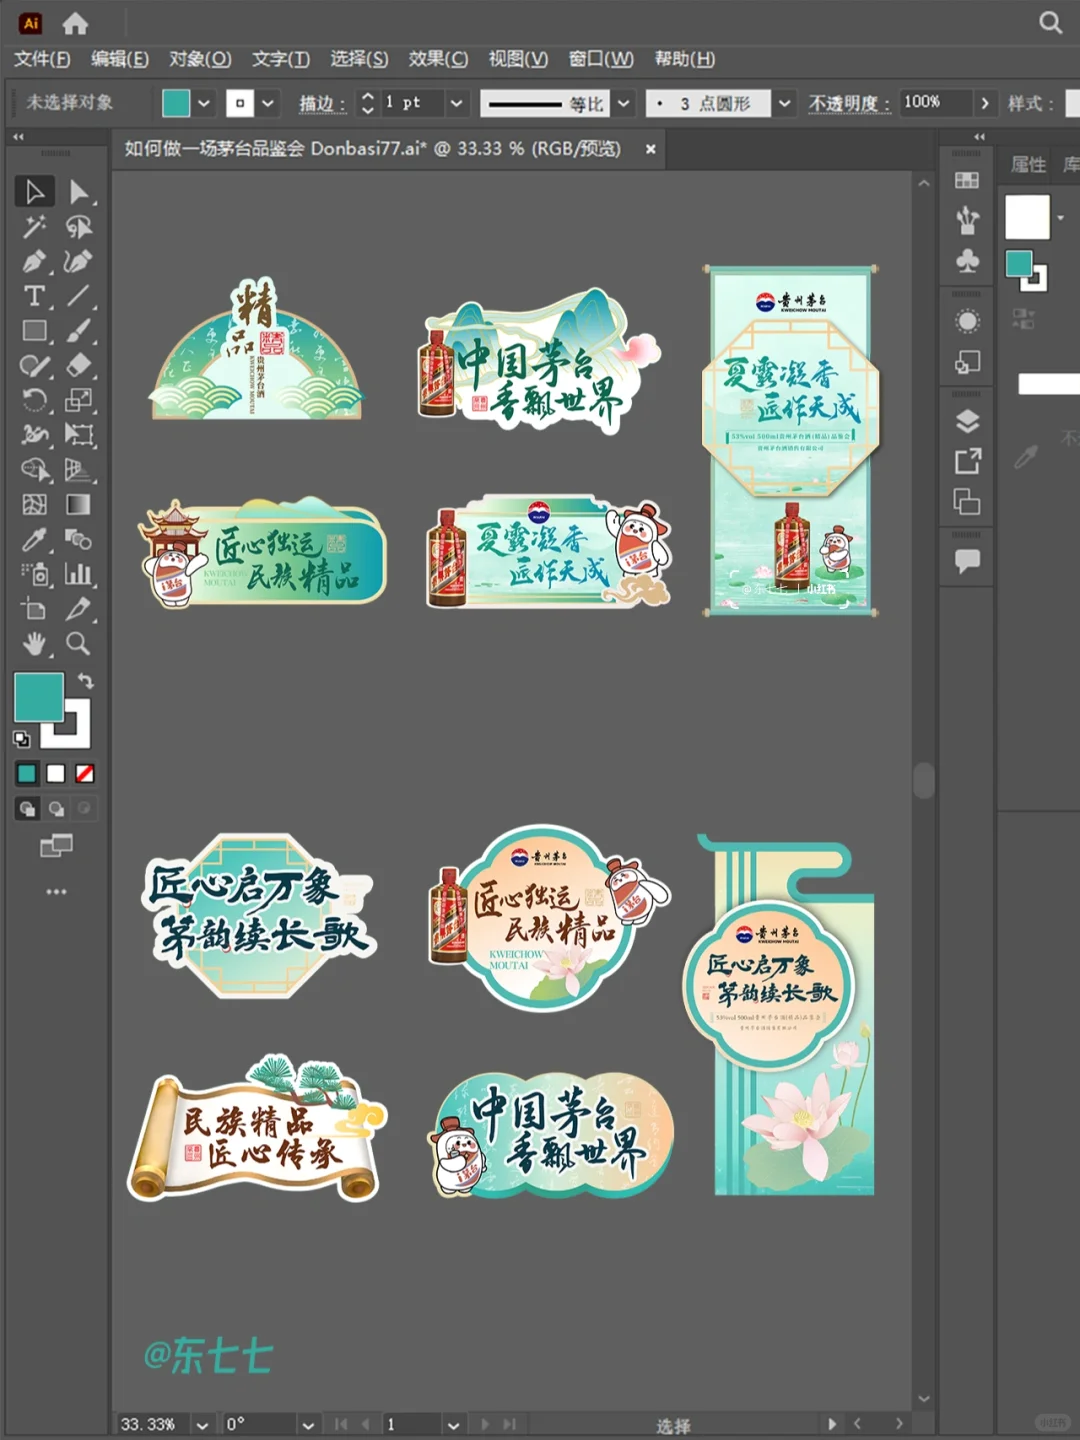Screen dimensions: 1080x1440
Task: Enable Draw Behind mode
Action: tap(56, 809)
